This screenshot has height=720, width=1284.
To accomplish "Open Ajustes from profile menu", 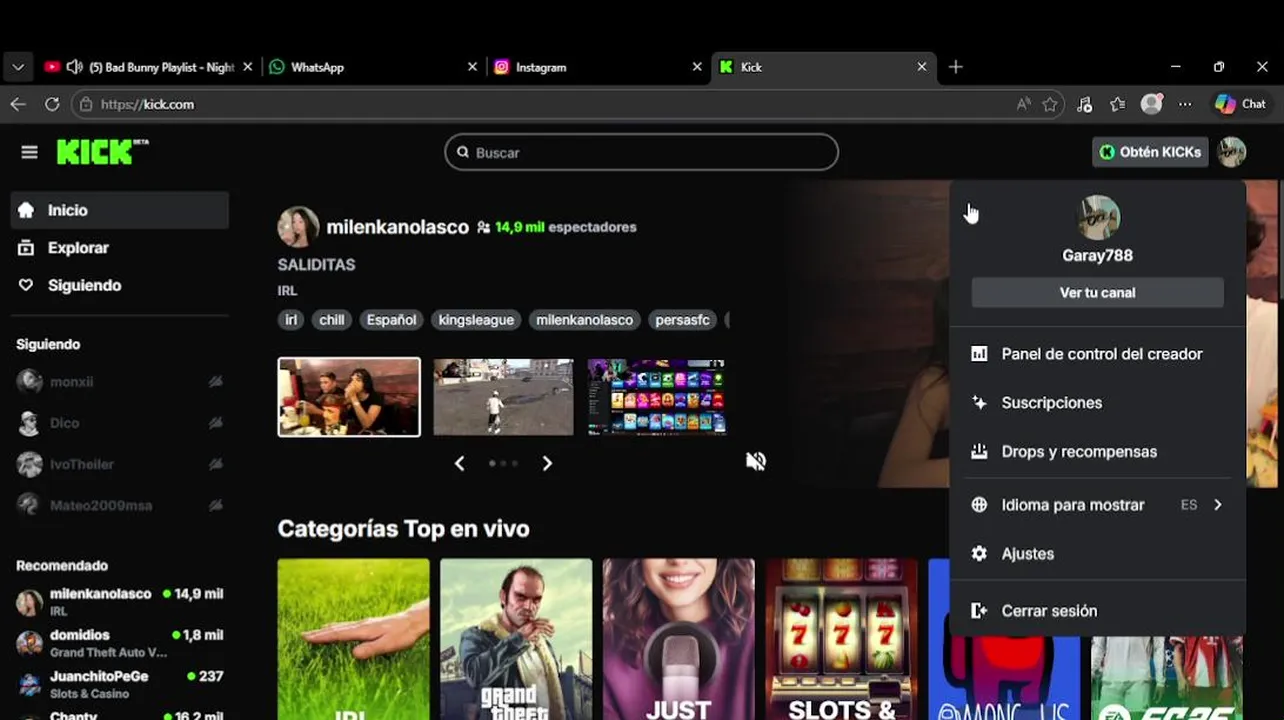I will 1097,554.
